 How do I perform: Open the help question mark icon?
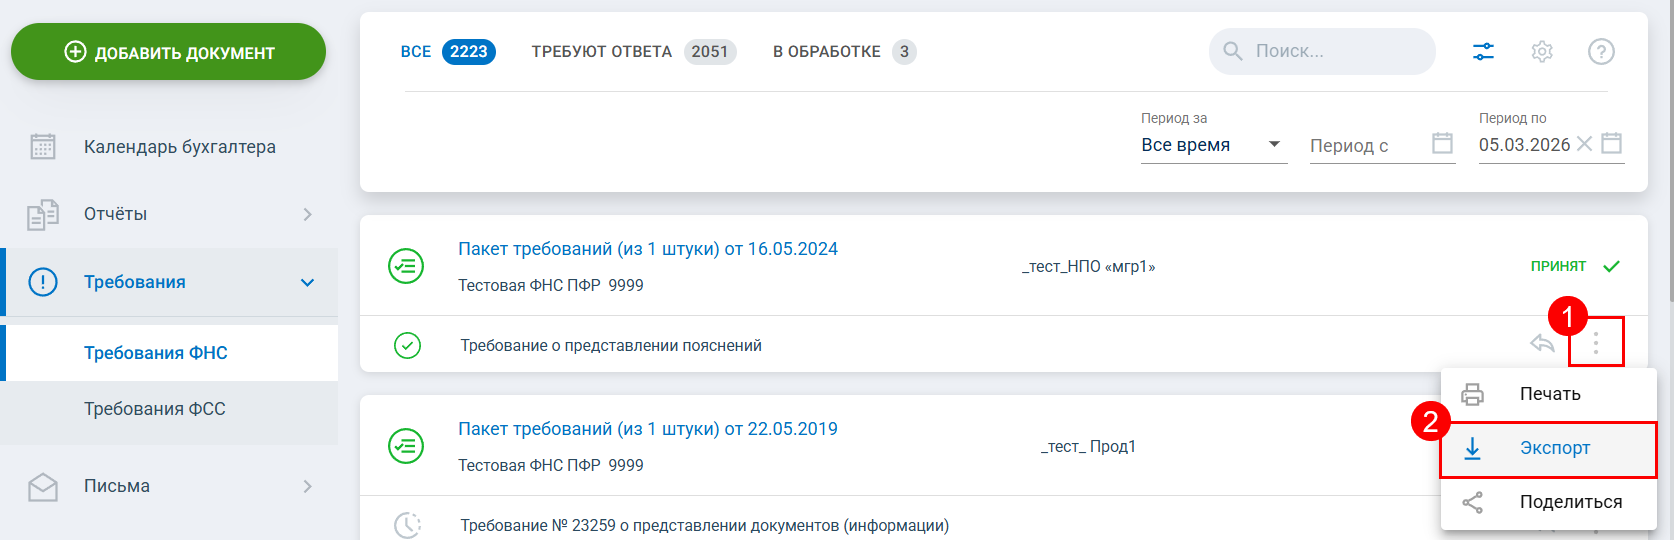[1601, 51]
